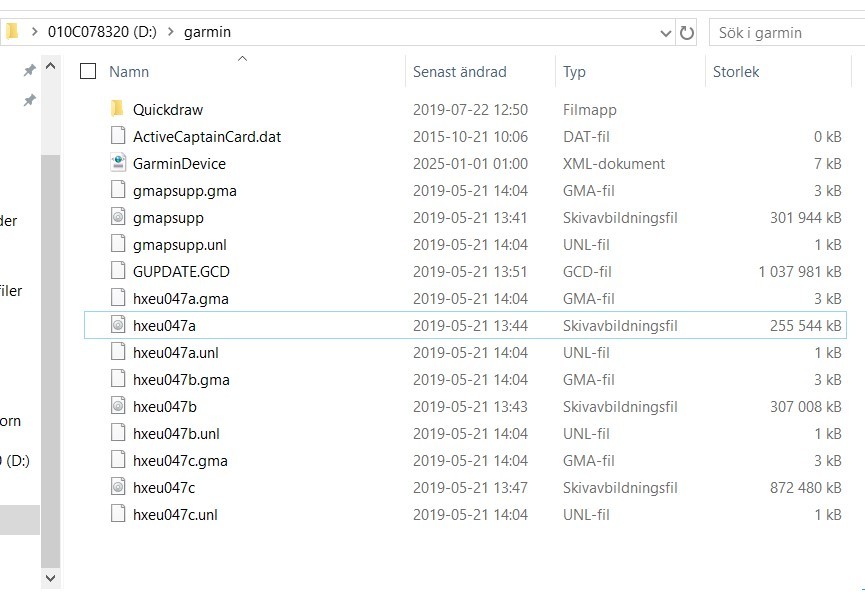Screen dimensions: 865x599
Task: Select the Quickdraw folder name
Action: 168,110
